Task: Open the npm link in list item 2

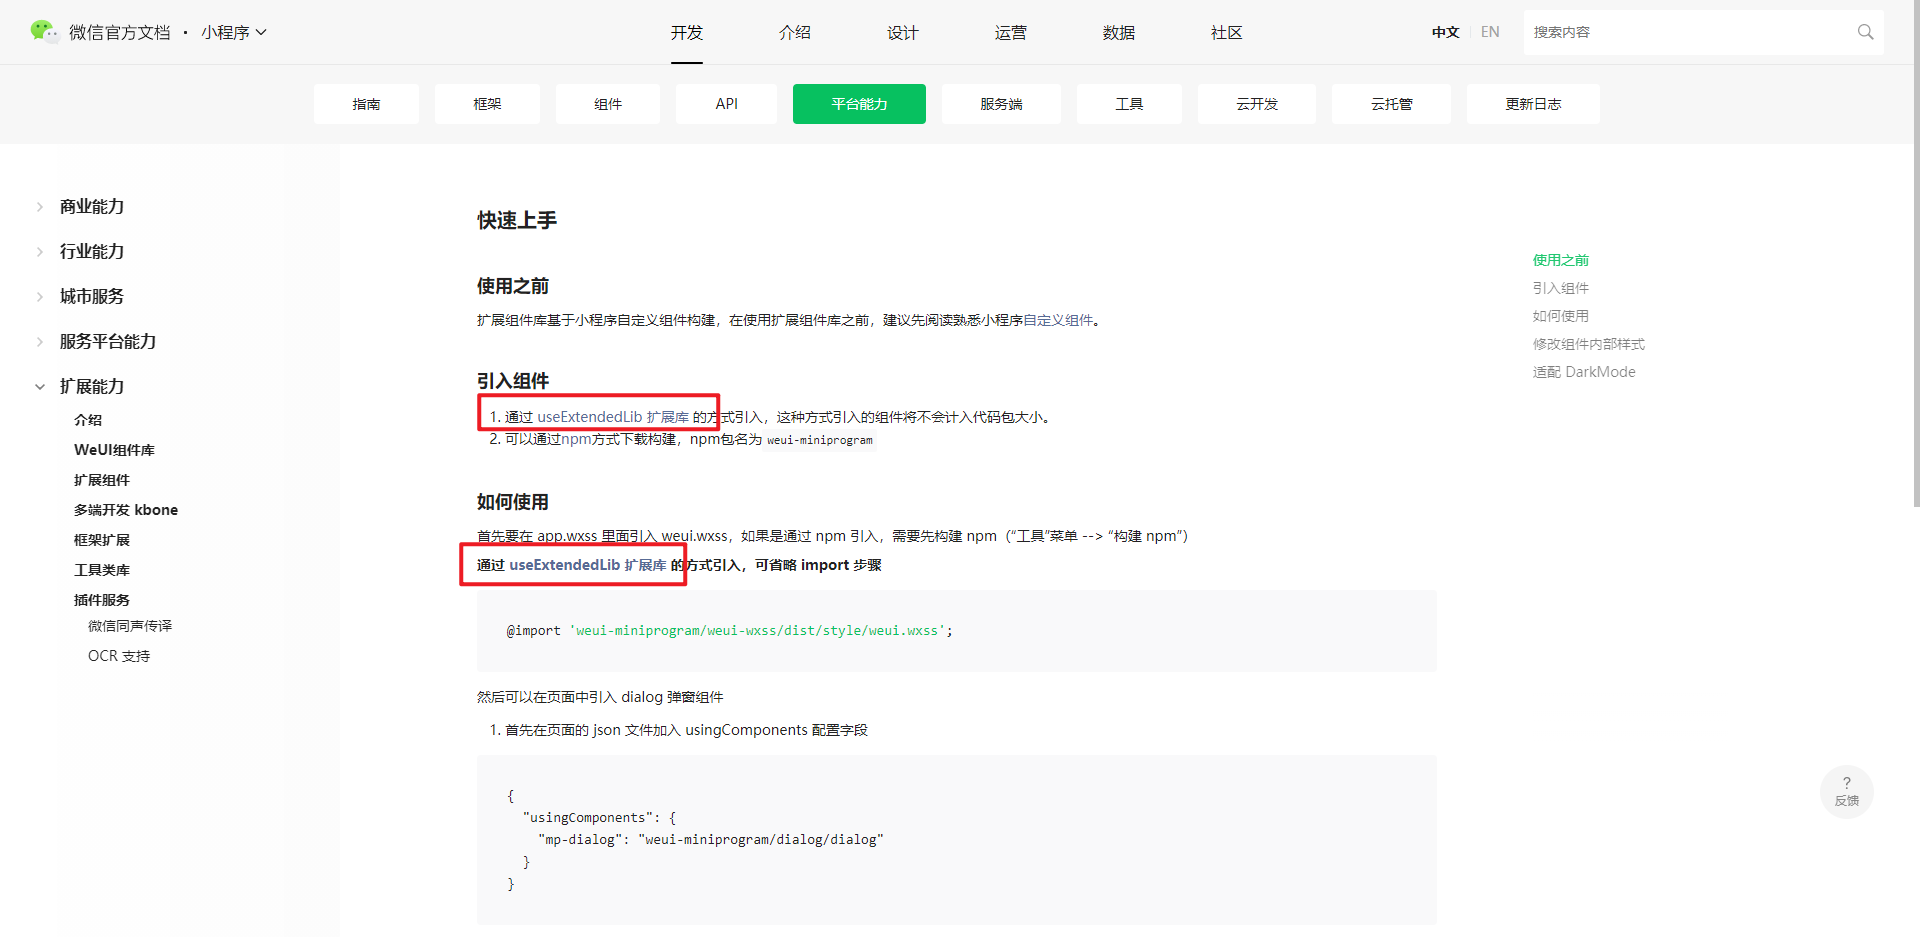Action: click(576, 439)
